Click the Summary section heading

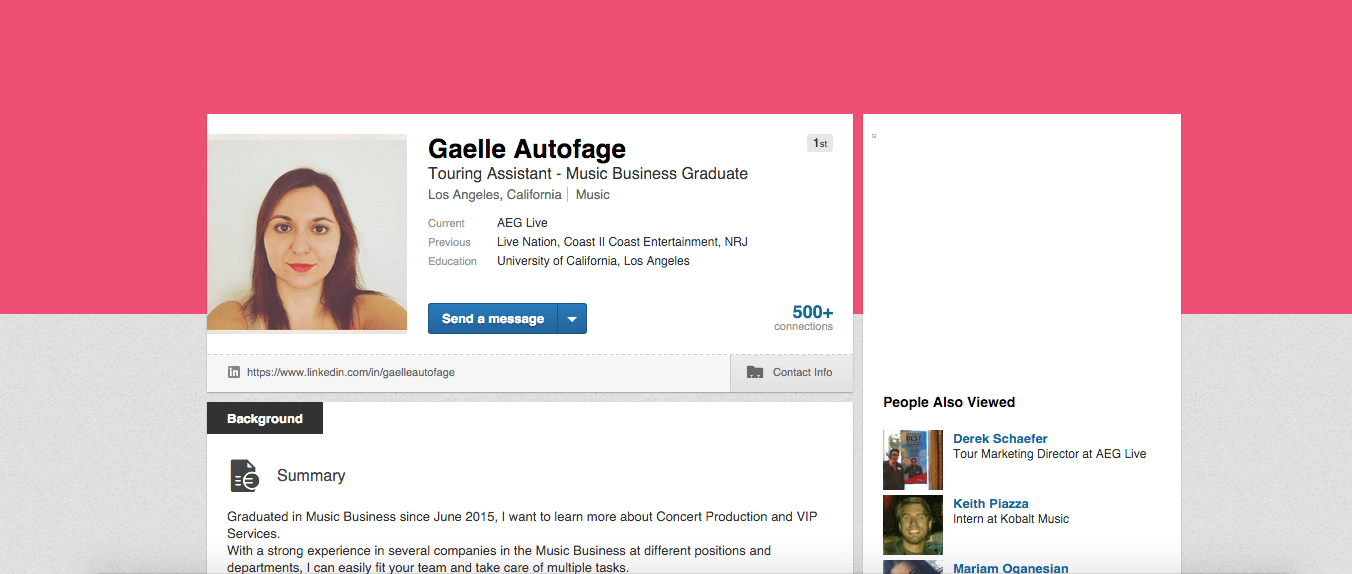tap(311, 476)
